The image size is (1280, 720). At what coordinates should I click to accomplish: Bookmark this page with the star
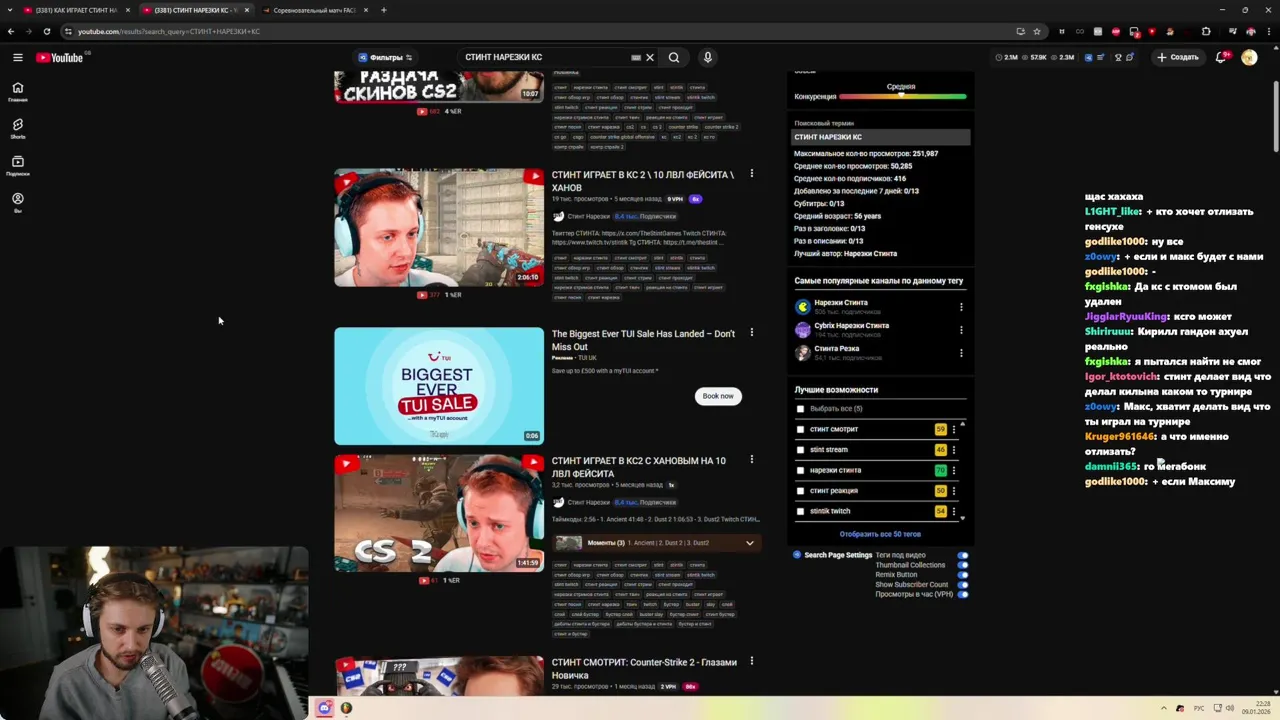(1037, 31)
